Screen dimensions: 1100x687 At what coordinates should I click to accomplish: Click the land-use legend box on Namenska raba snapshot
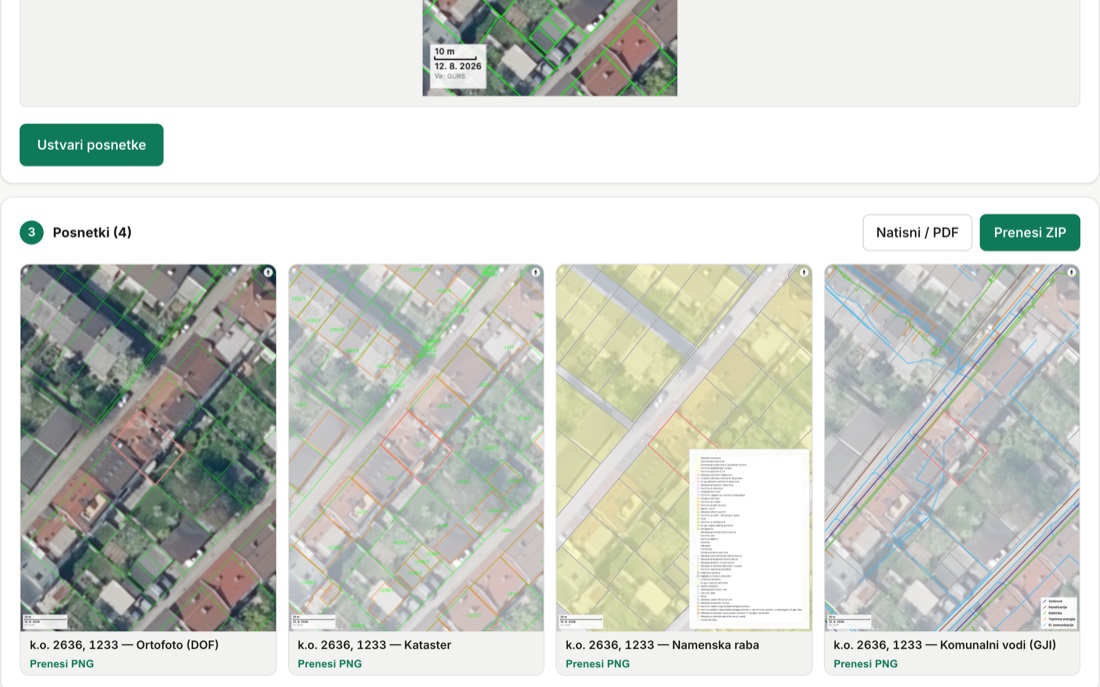click(x=749, y=538)
